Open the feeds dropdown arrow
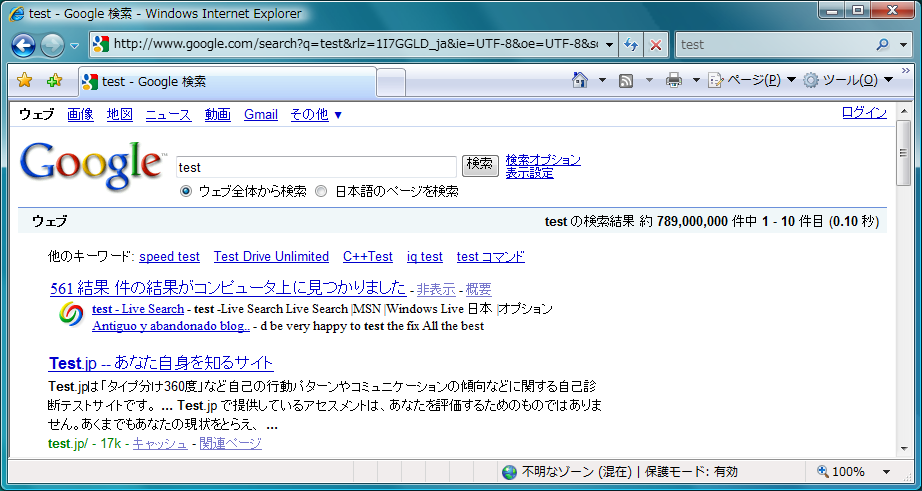Screen dimensions: 922x491 (x=649, y=80)
